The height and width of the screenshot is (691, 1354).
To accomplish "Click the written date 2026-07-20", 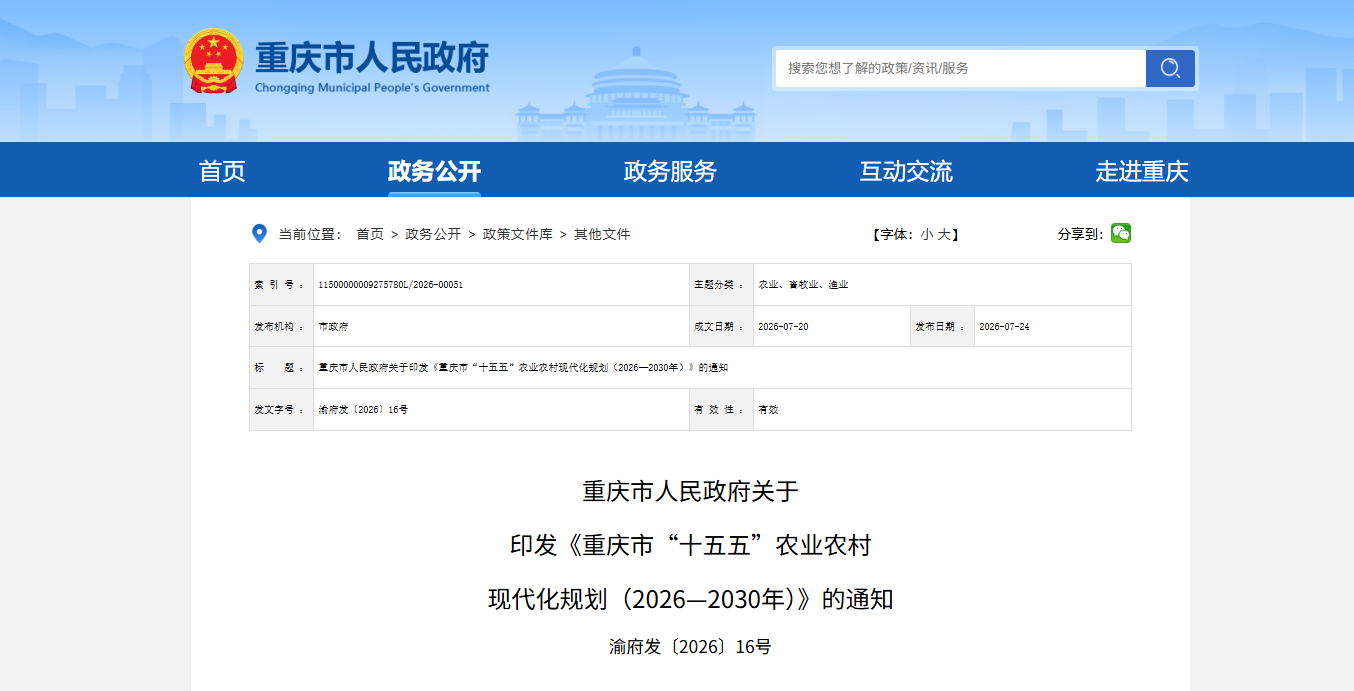I will point(783,327).
